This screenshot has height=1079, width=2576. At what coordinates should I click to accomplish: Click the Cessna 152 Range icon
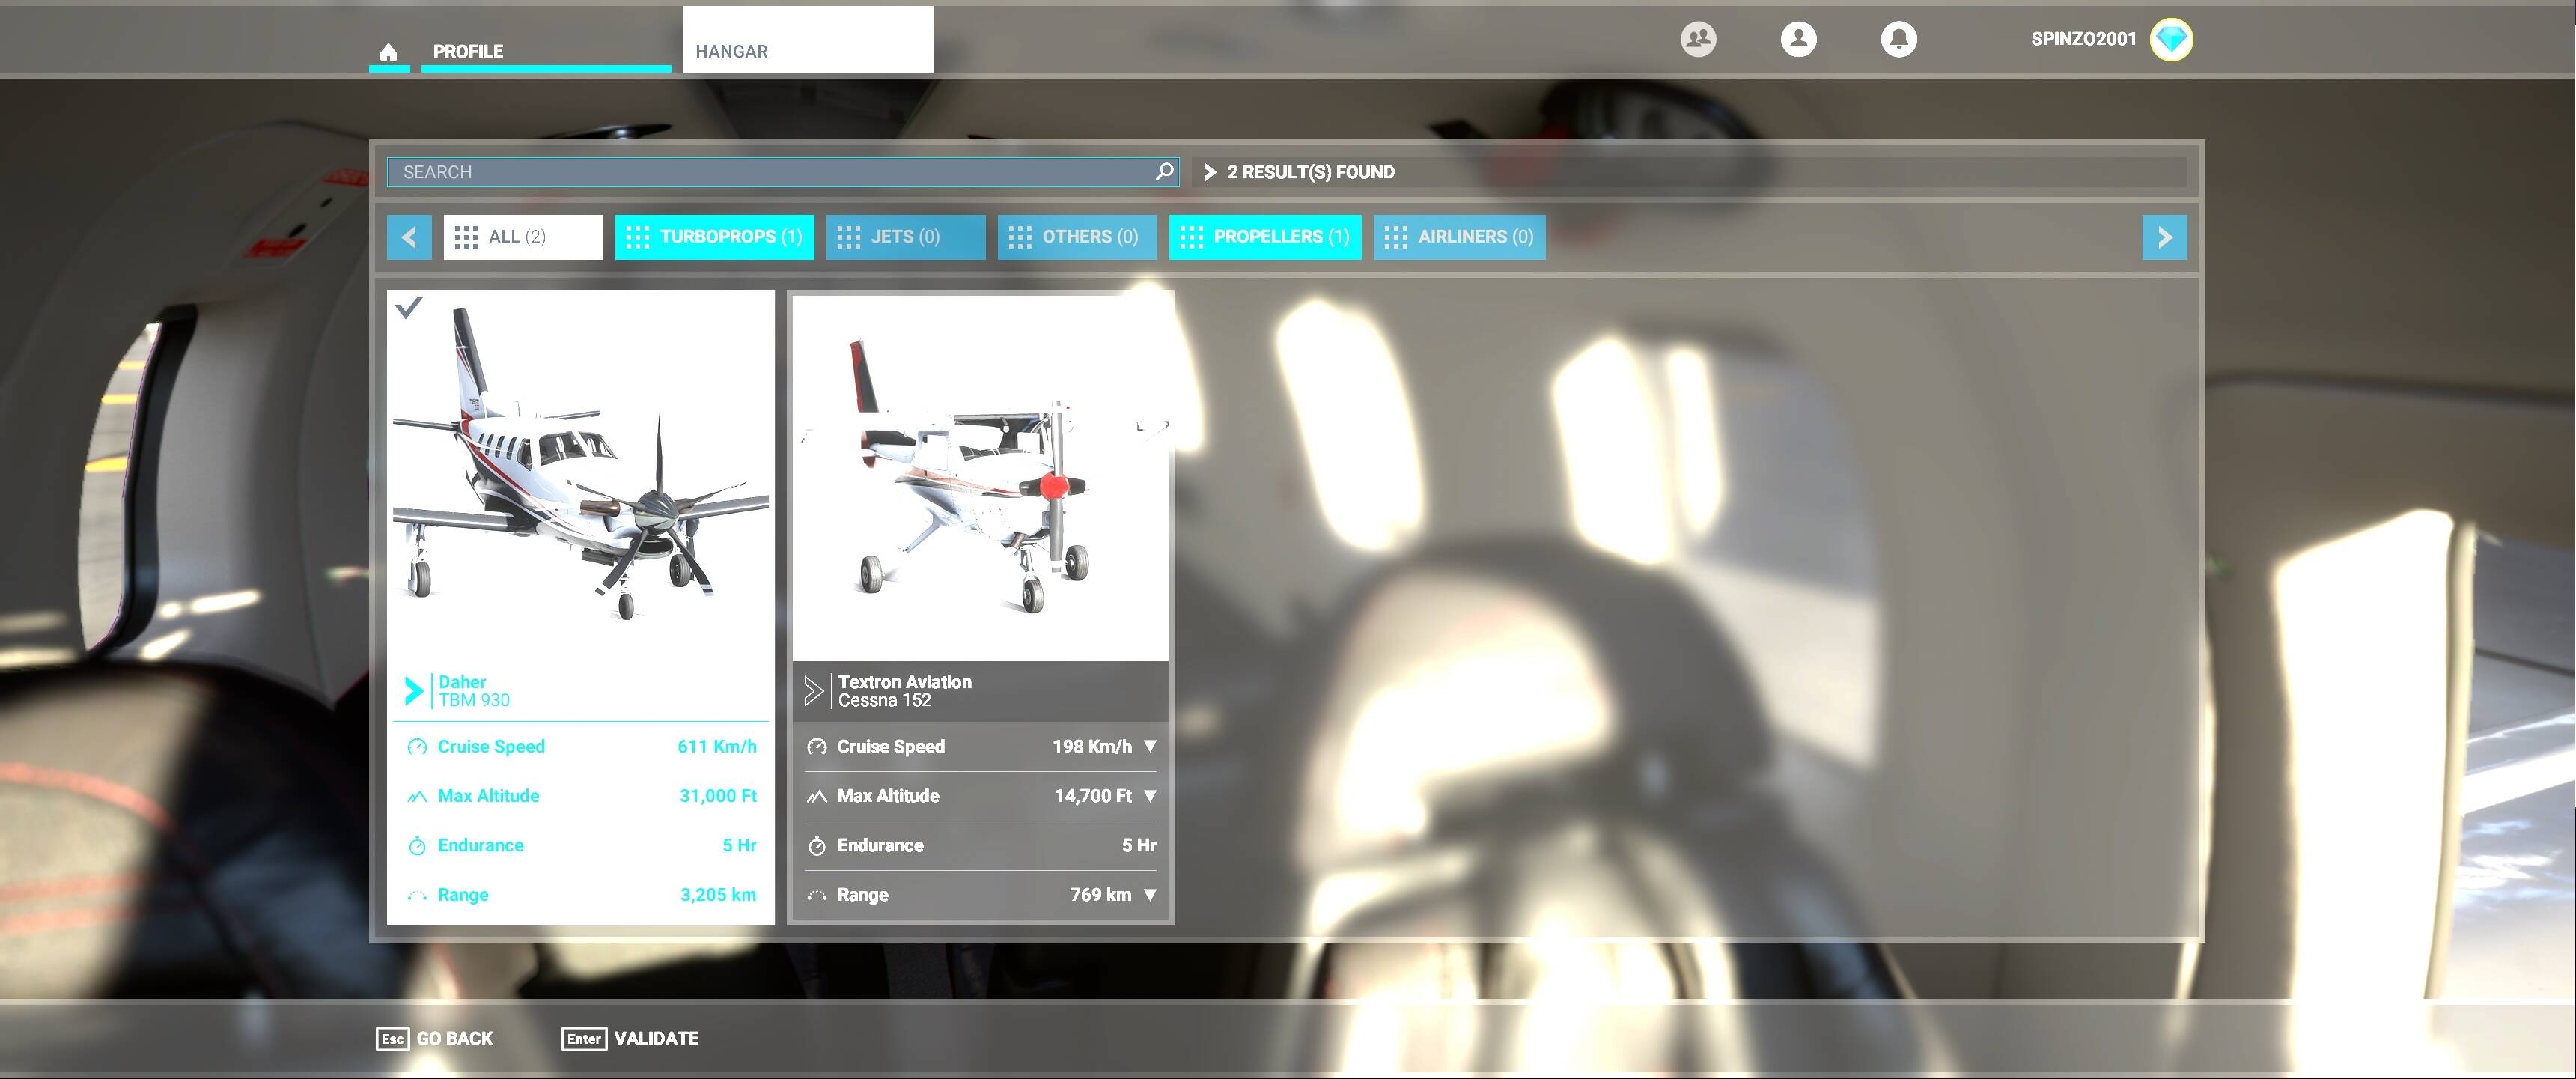point(817,895)
